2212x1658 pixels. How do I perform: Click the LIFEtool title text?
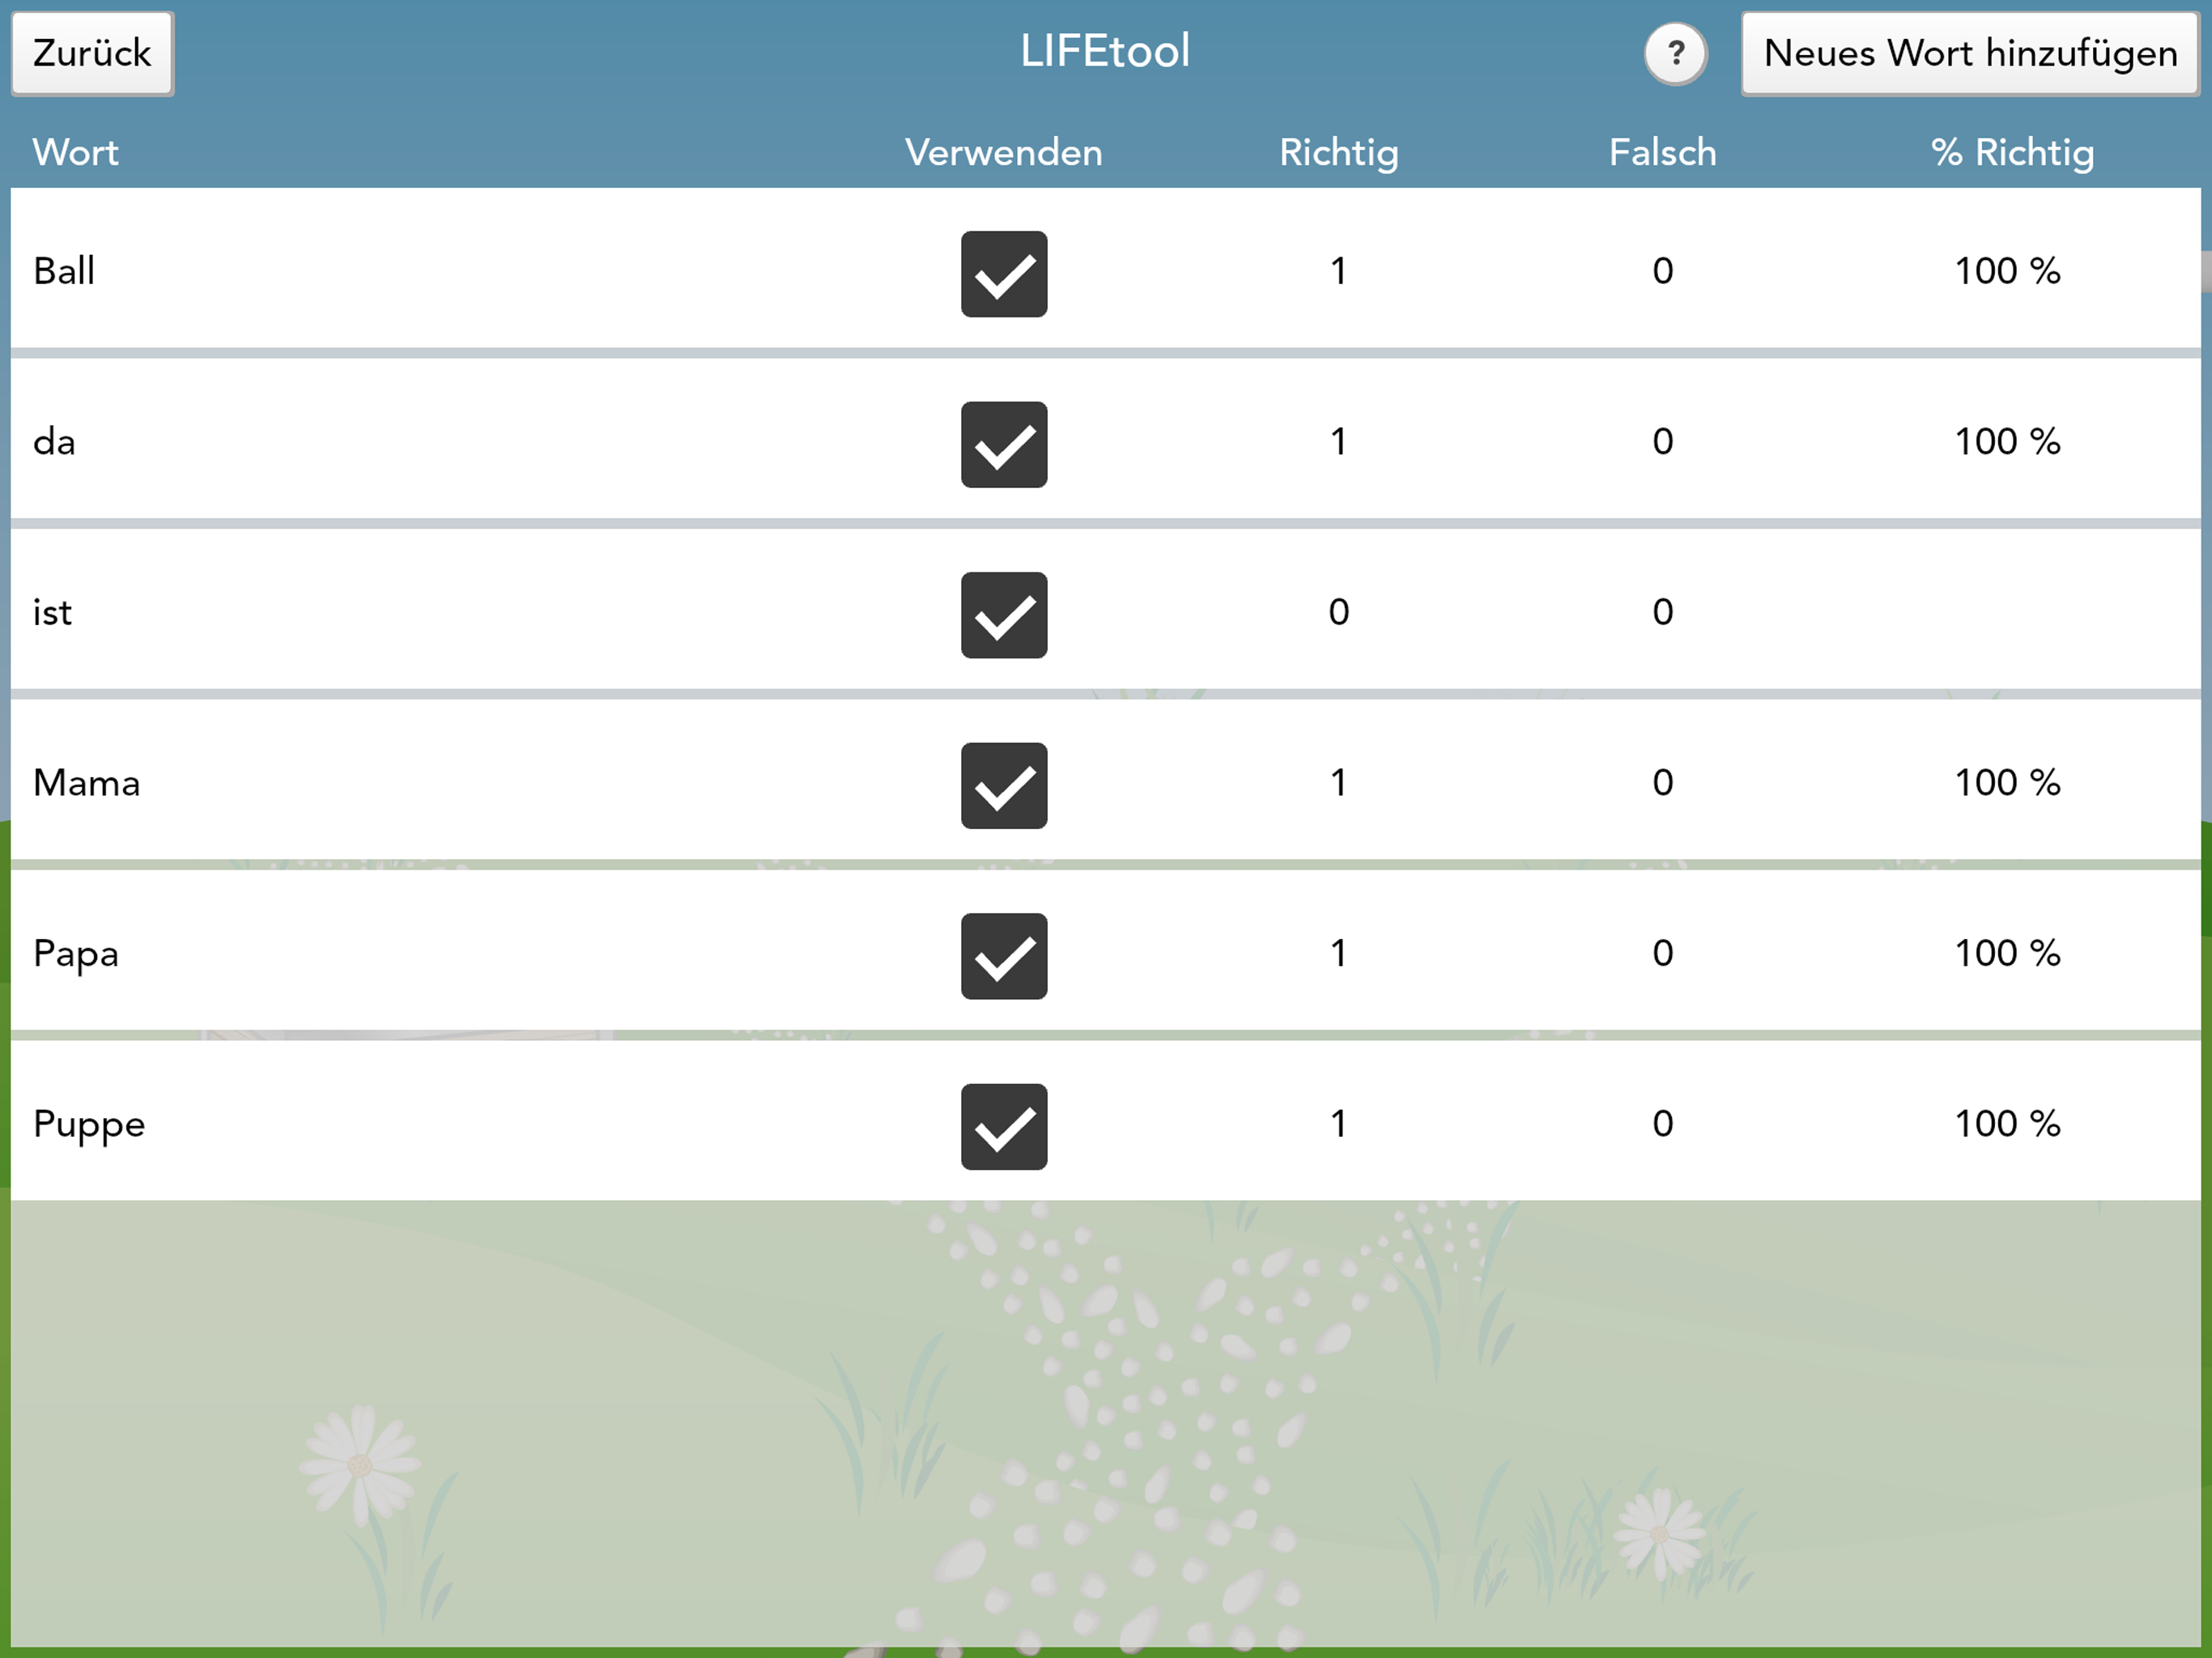[x=1105, y=51]
